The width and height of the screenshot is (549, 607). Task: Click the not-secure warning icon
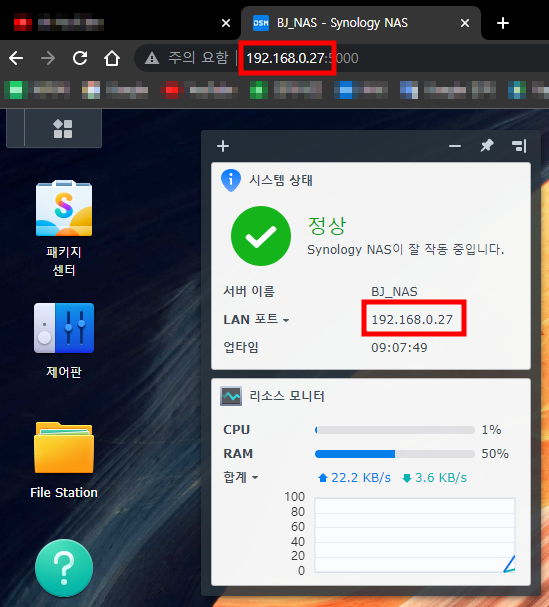152,58
